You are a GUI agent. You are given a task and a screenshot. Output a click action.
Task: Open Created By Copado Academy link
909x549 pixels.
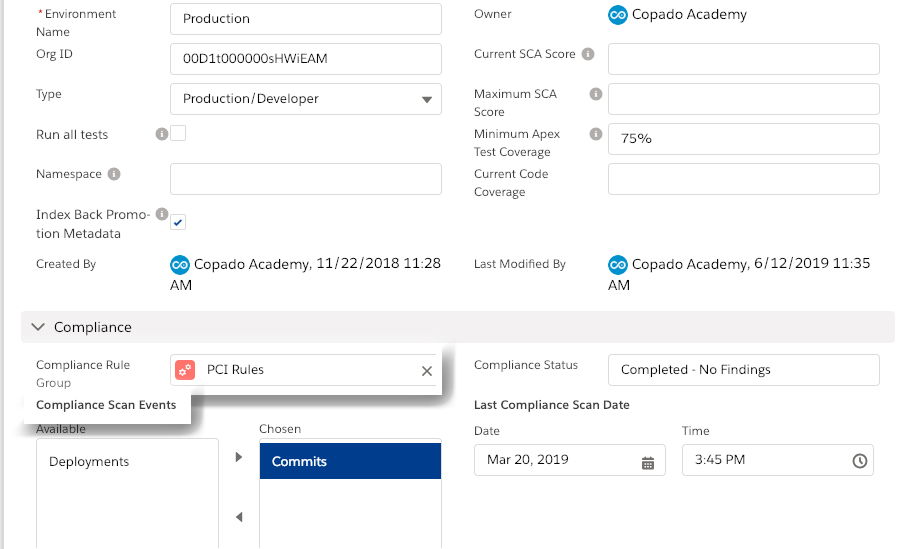coord(252,265)
